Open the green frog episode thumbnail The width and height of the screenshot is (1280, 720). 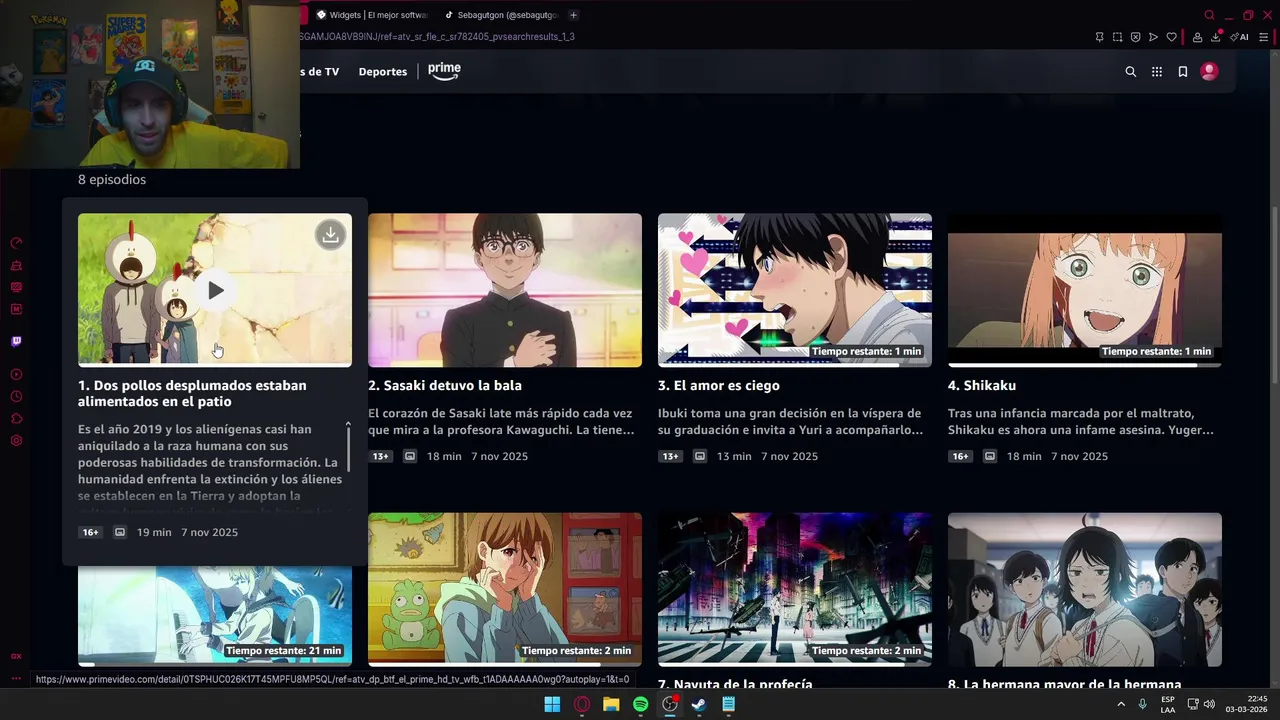(x=505, y=590)
